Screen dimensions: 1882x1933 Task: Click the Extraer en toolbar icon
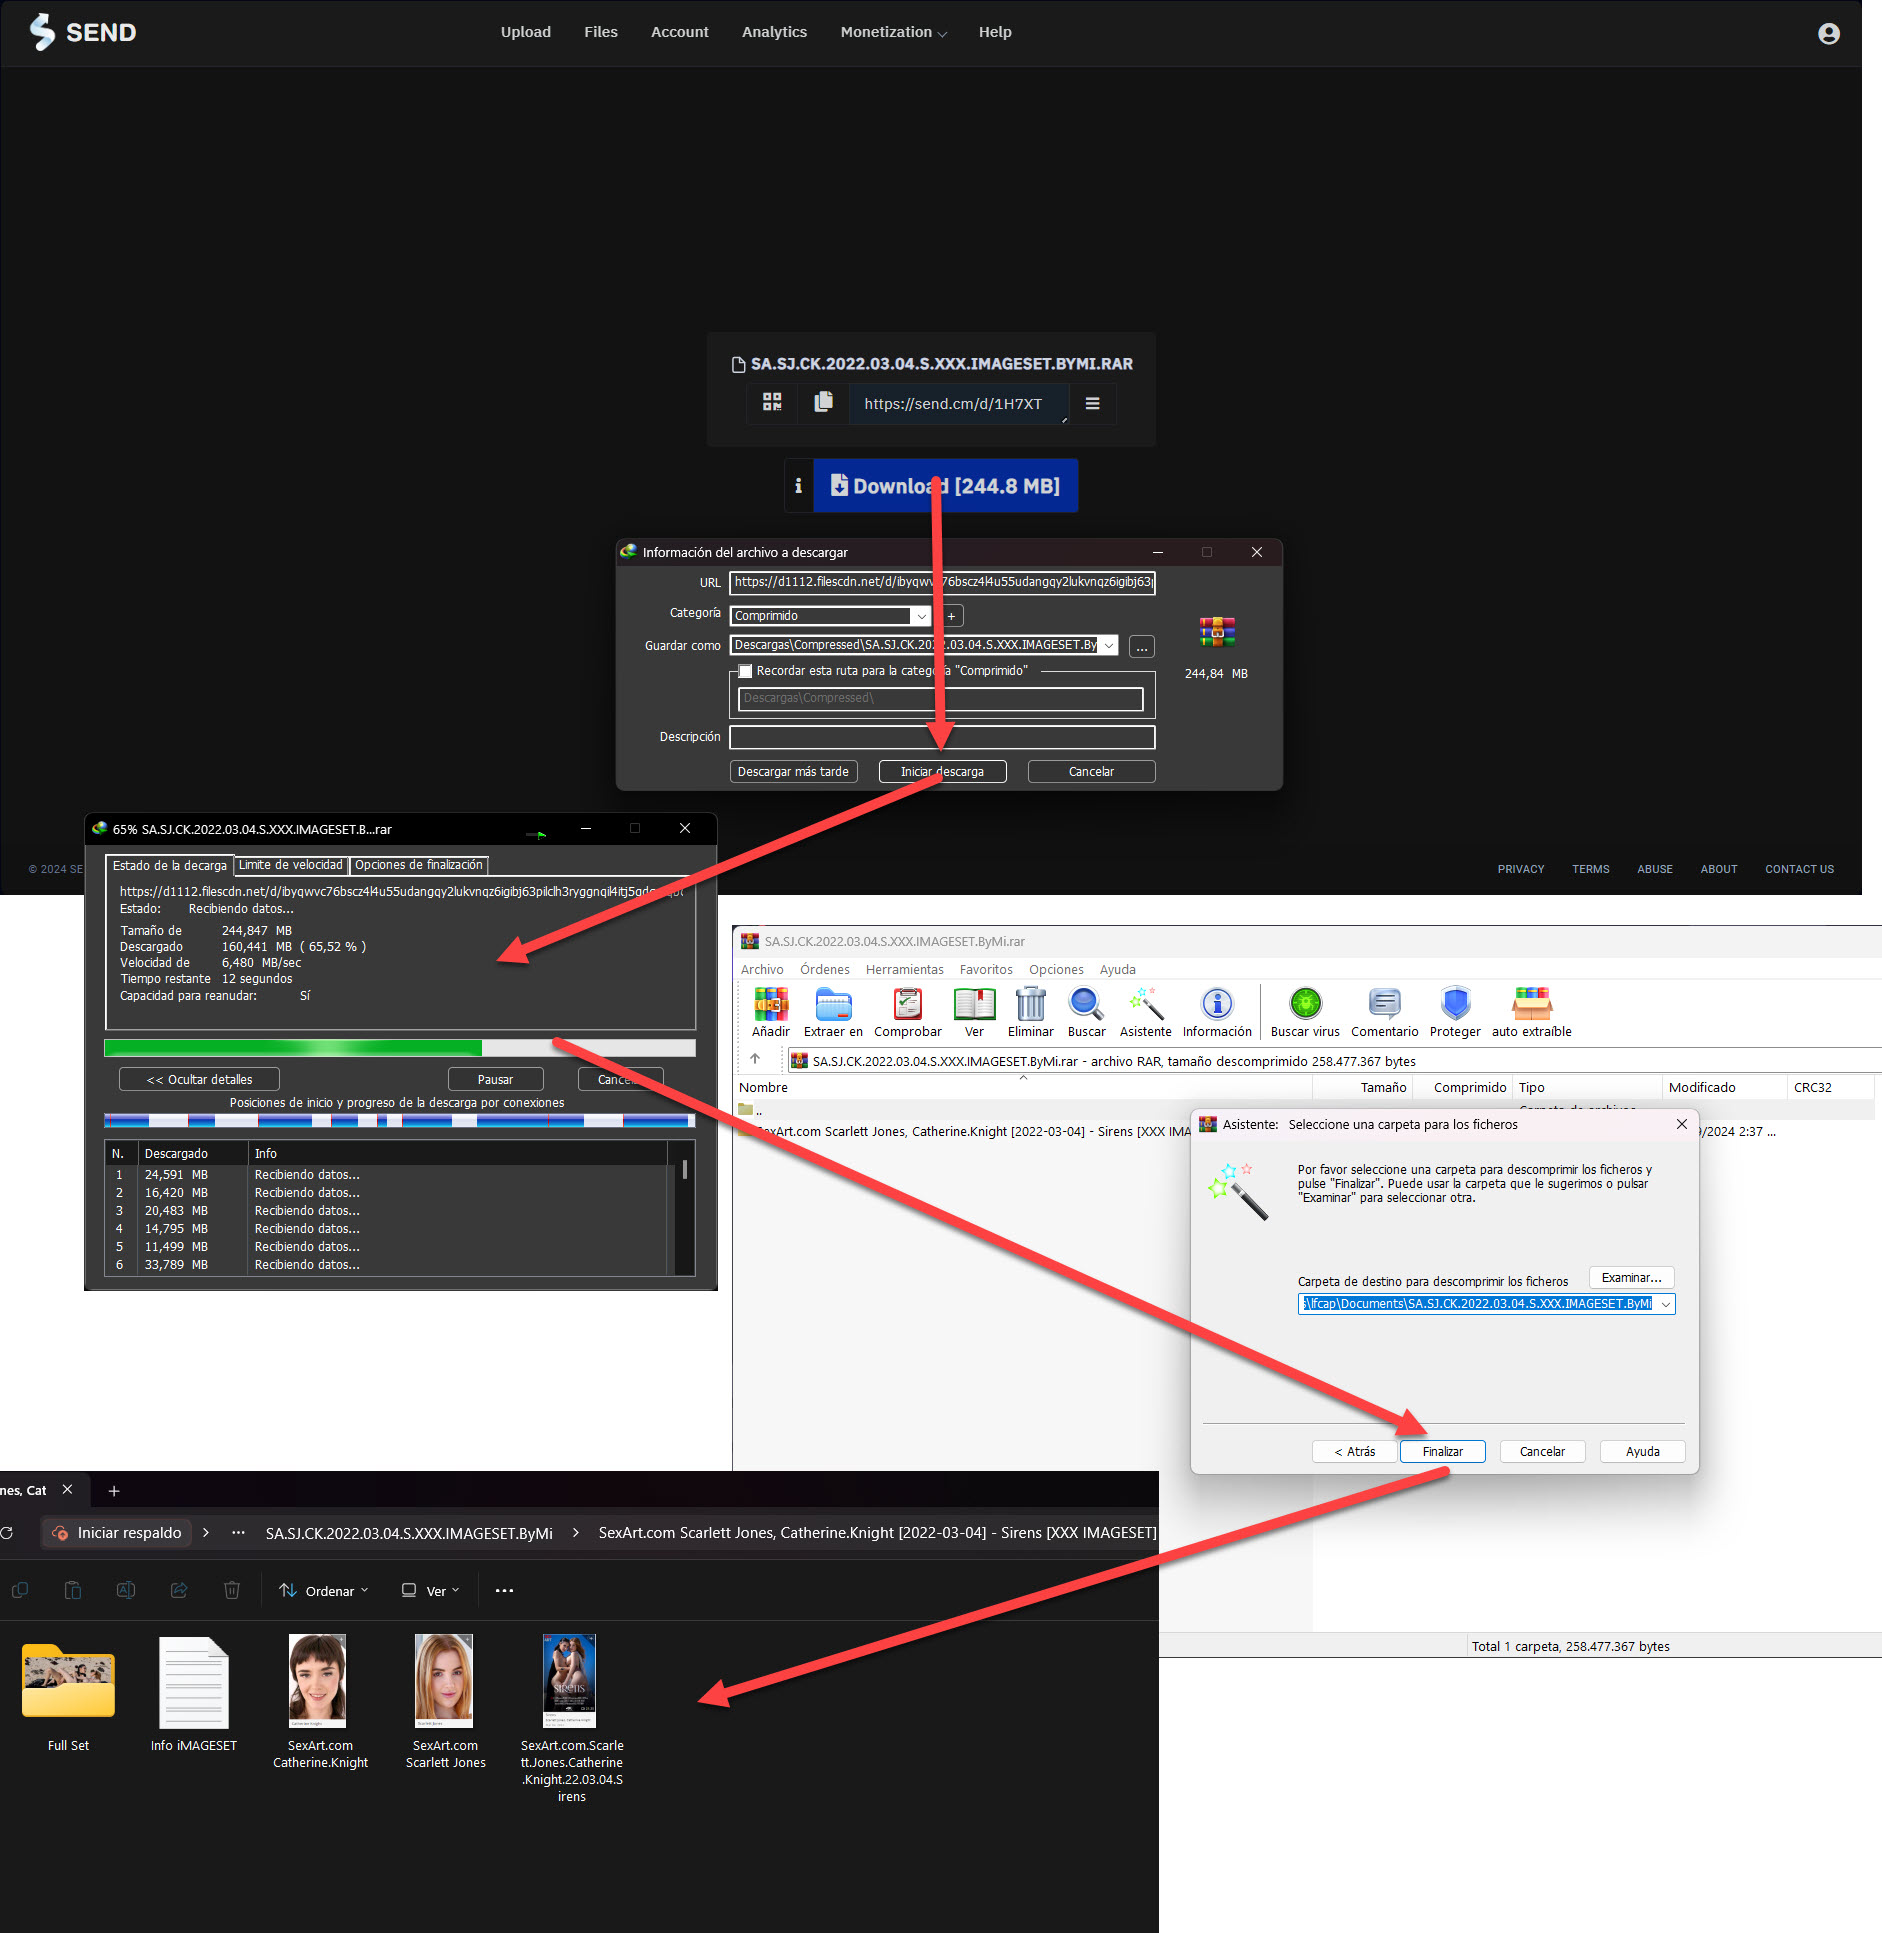click(833, 1012)
